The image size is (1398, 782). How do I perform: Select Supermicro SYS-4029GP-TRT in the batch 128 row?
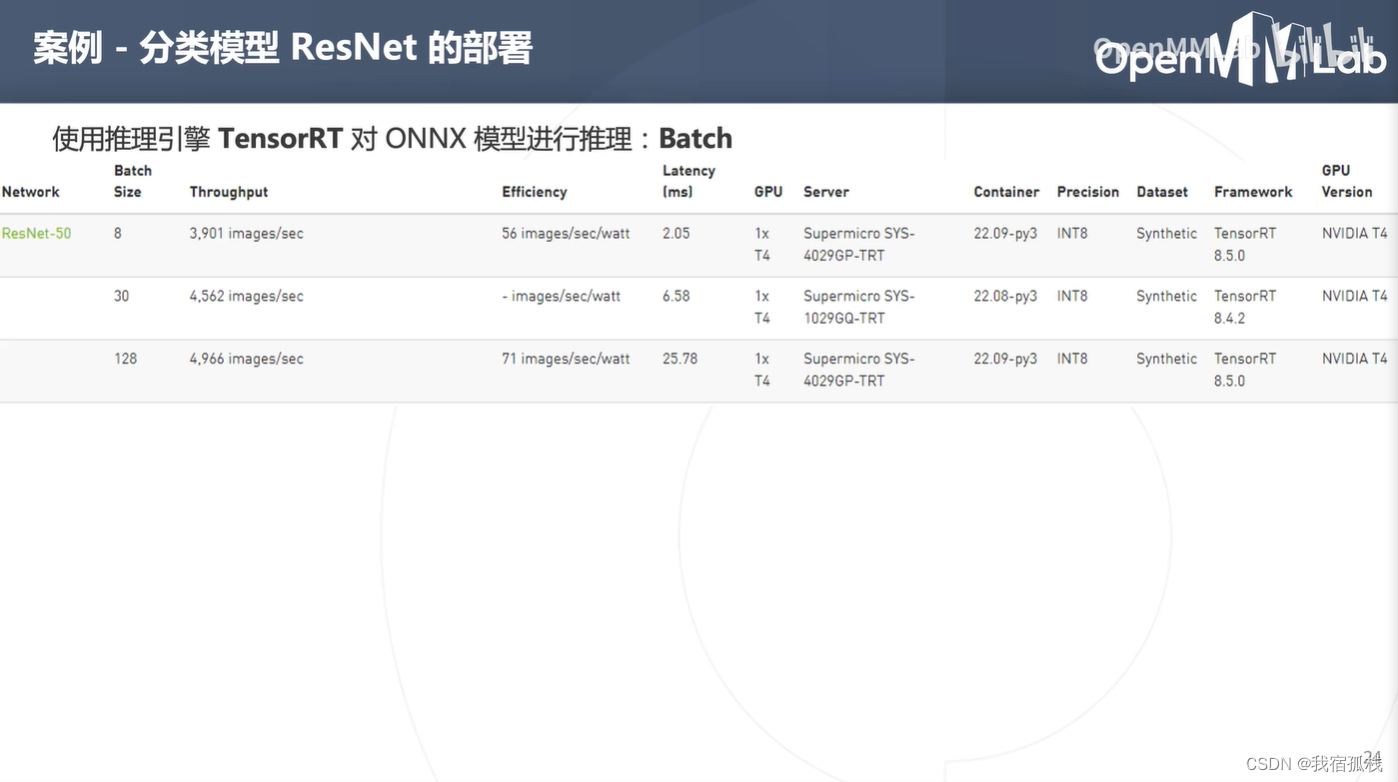click(859, 370)
